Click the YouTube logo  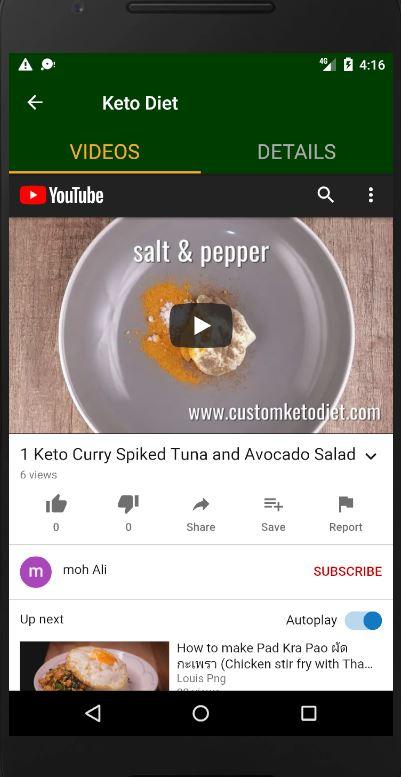coord(61,195)
